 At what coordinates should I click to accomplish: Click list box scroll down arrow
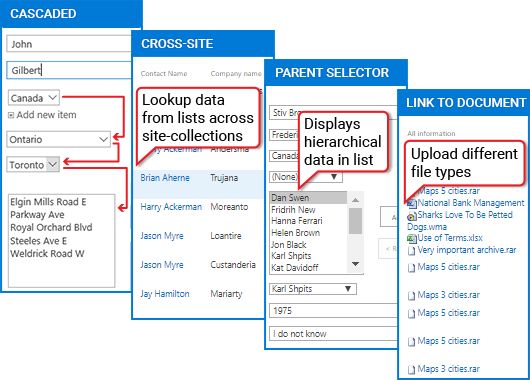[x=355, y=264]
